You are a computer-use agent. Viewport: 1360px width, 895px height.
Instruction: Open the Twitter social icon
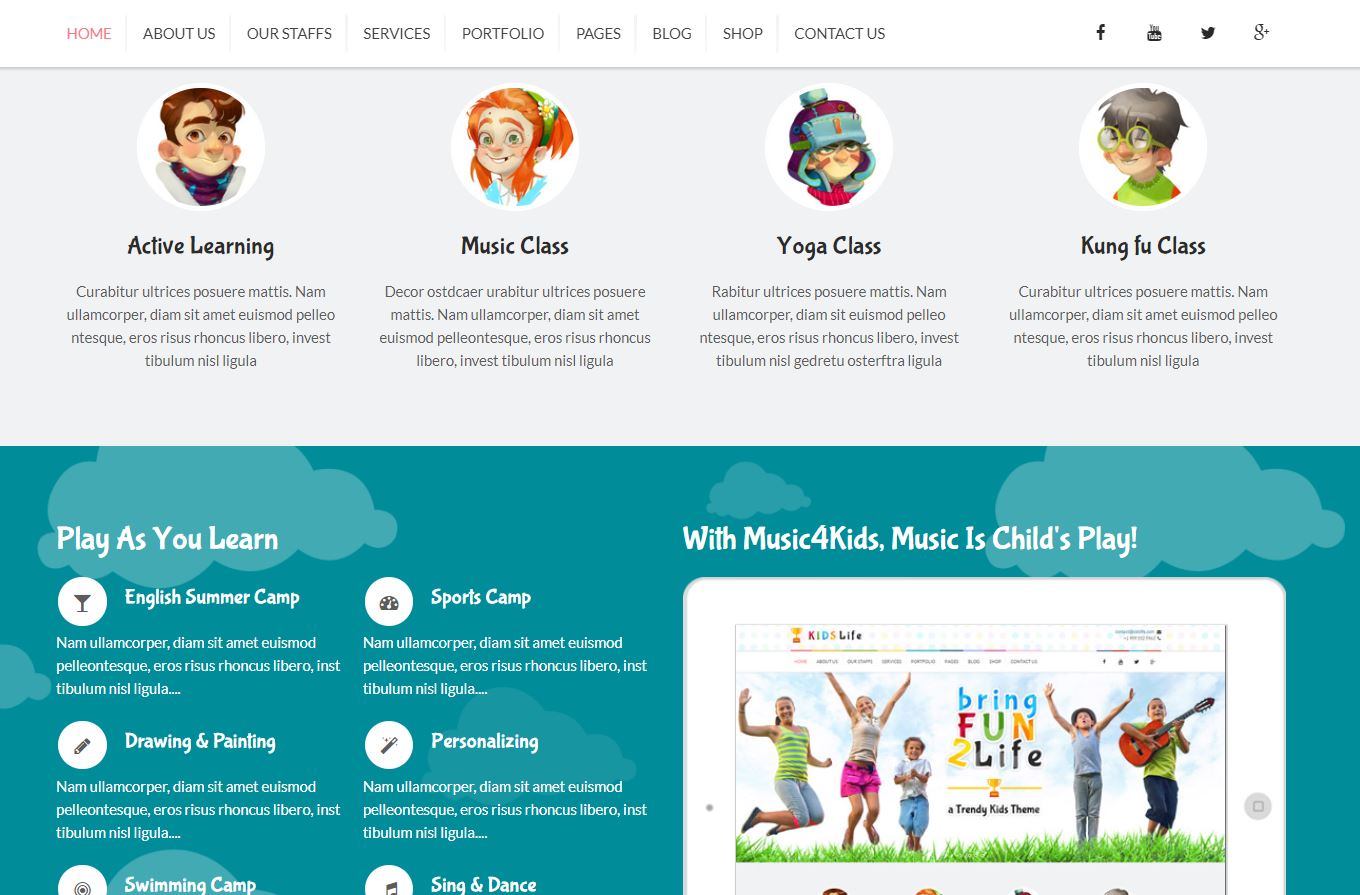pyautogui.click(x=1208, y=33)
